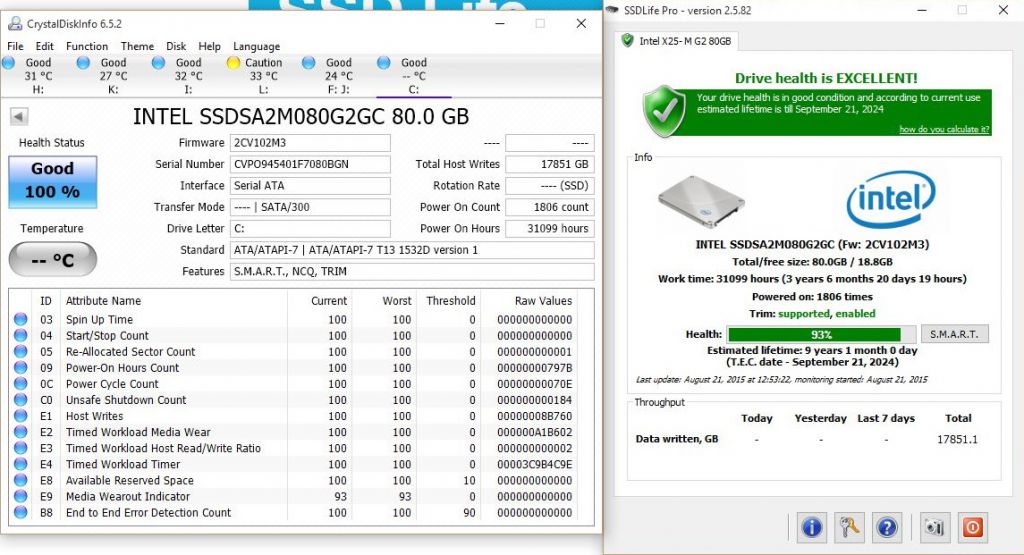Click the 93% health progress bar
The width and height of the screenshot is (1024, 555).
click(822, 334)
